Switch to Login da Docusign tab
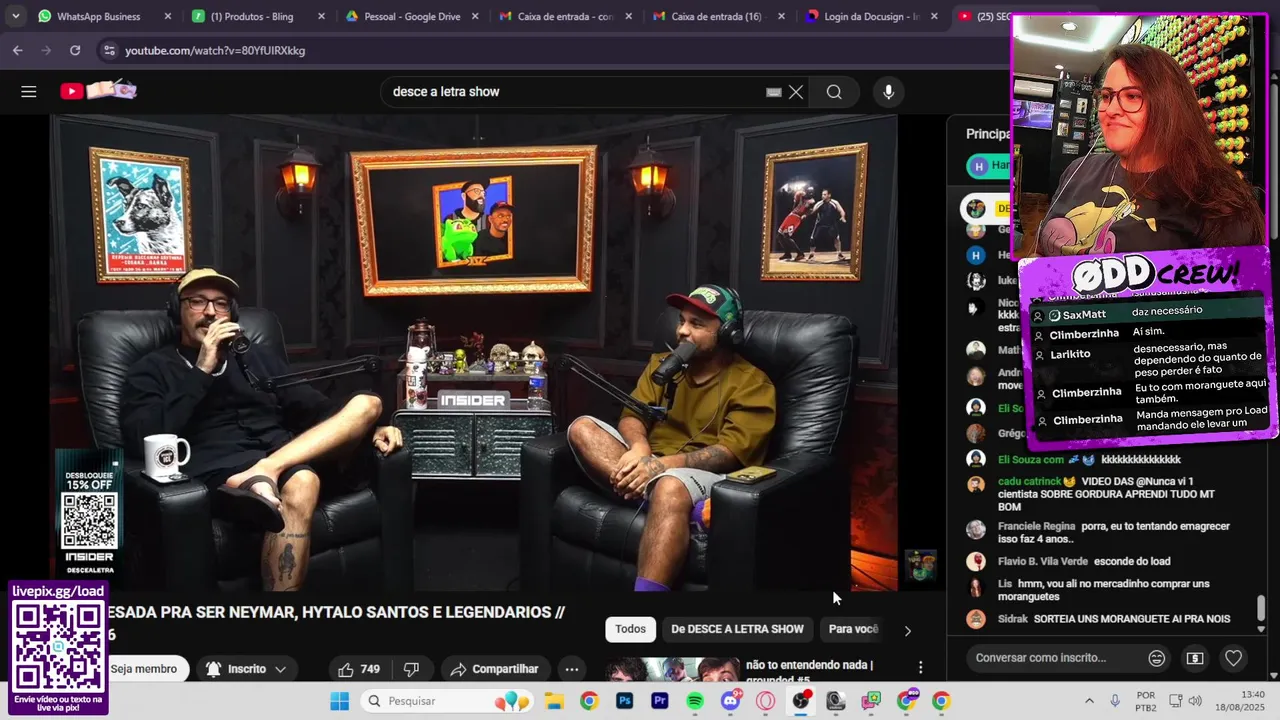The width and height of the screenshot is (1280, 720). [x=871, y=16]
